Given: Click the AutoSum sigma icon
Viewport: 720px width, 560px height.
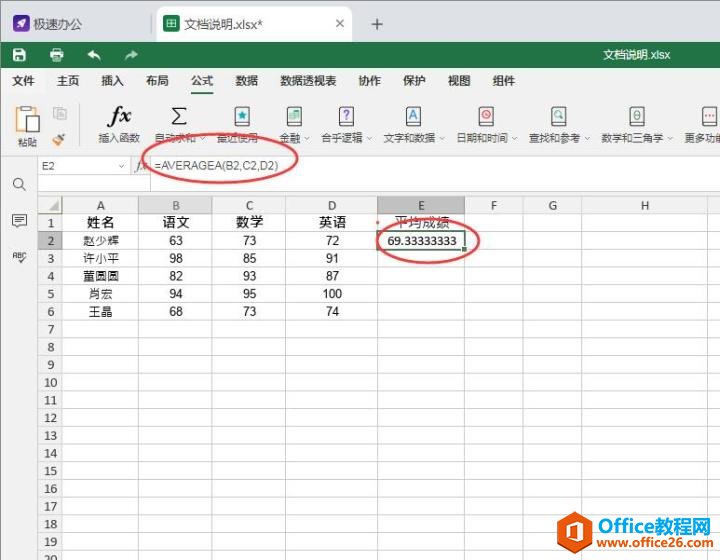Looking at the screenshot, I should (179, 116).
